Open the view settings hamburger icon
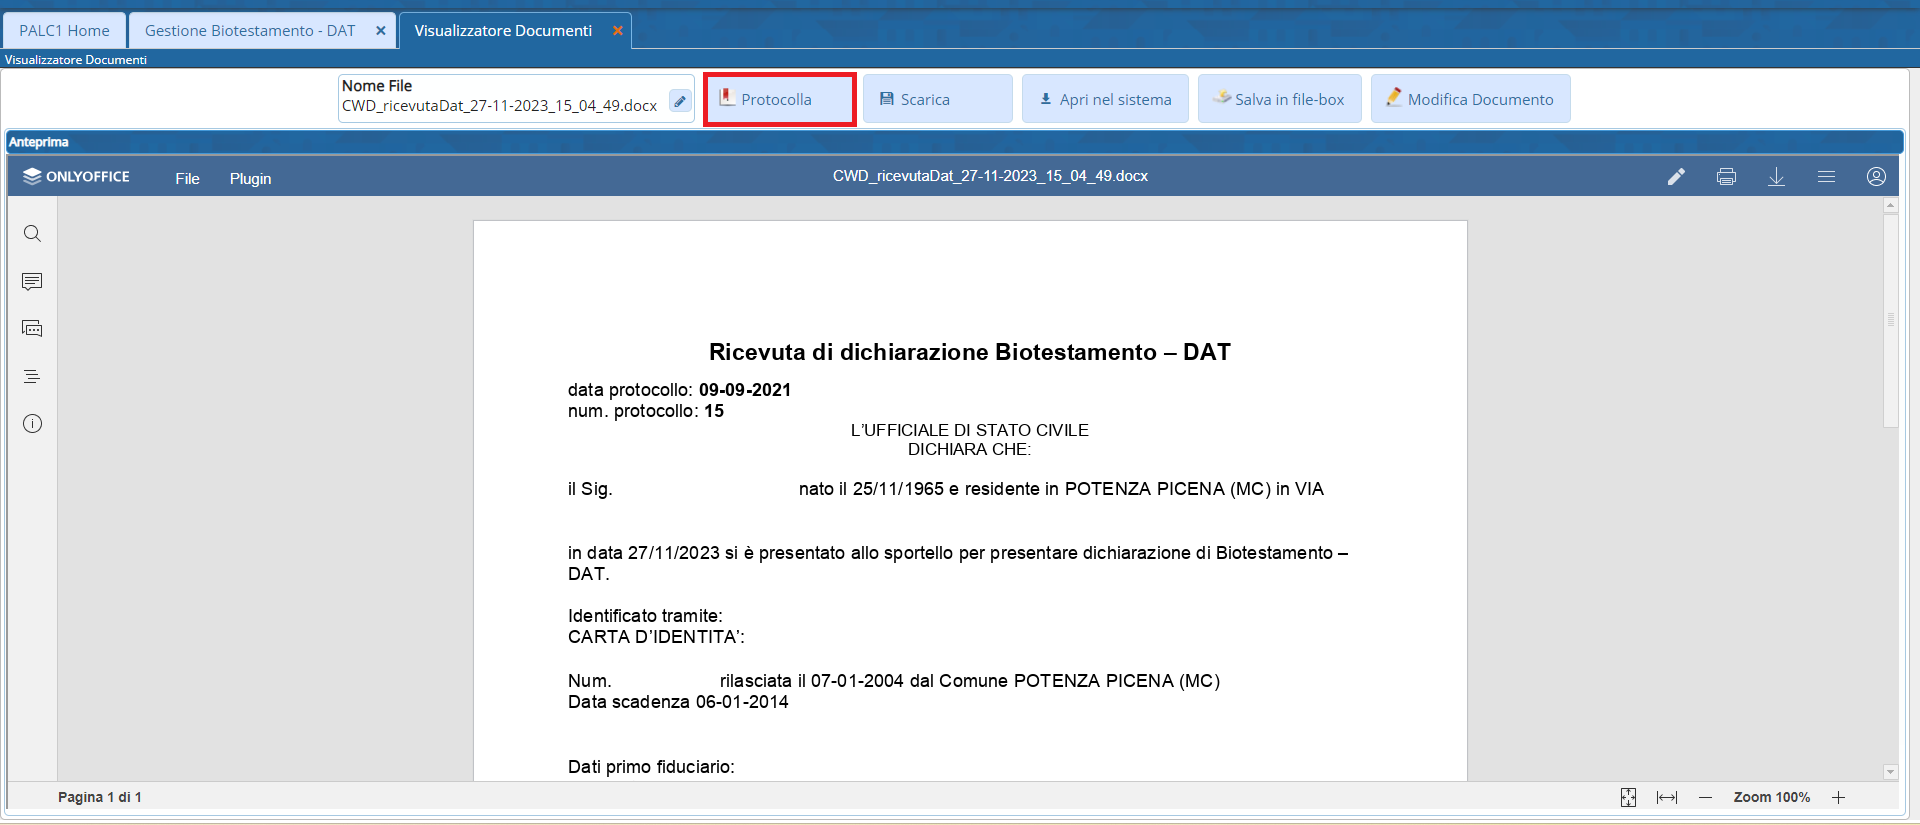1920x825 pixels. [x=1826, y=177]
